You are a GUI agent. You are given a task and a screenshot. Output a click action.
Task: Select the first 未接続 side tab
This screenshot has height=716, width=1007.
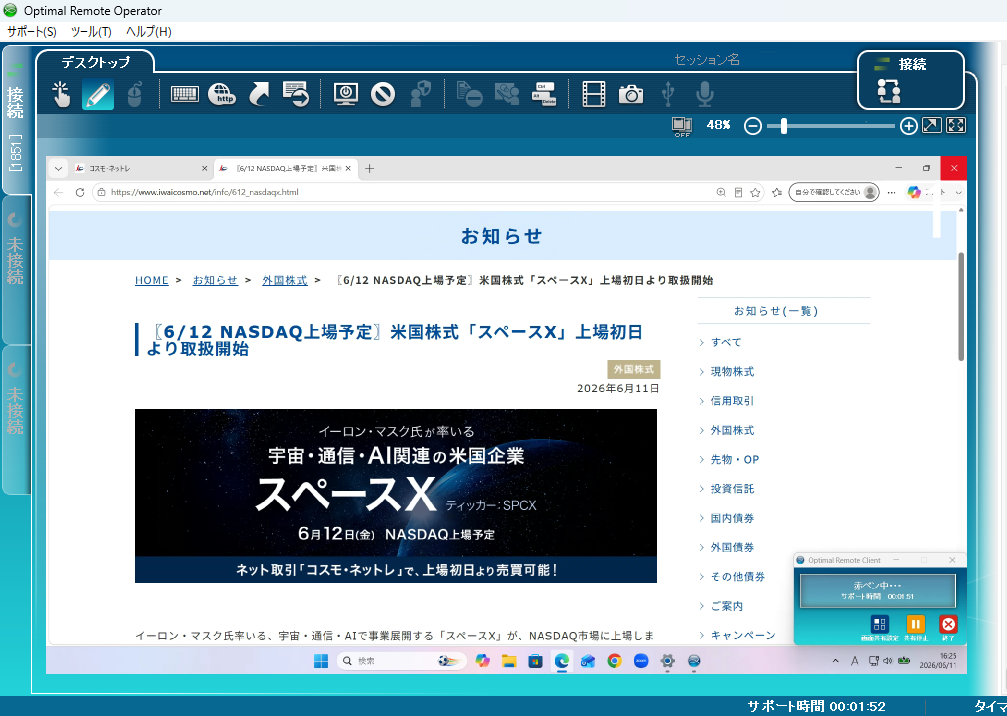pyautogui.click(x=15, y=270)
